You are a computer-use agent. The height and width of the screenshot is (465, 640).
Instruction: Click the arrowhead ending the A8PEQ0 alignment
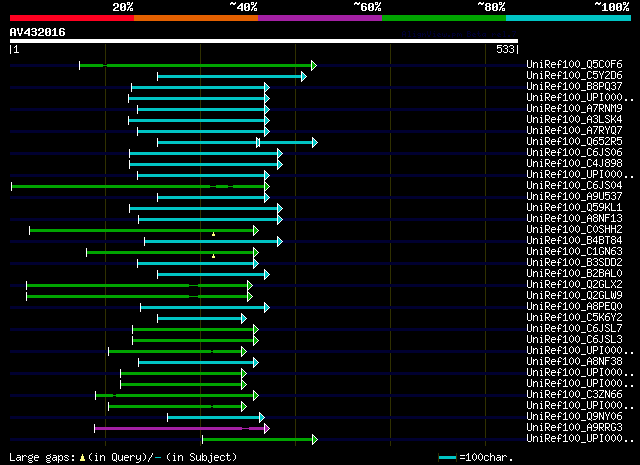(x=267, y=308)
